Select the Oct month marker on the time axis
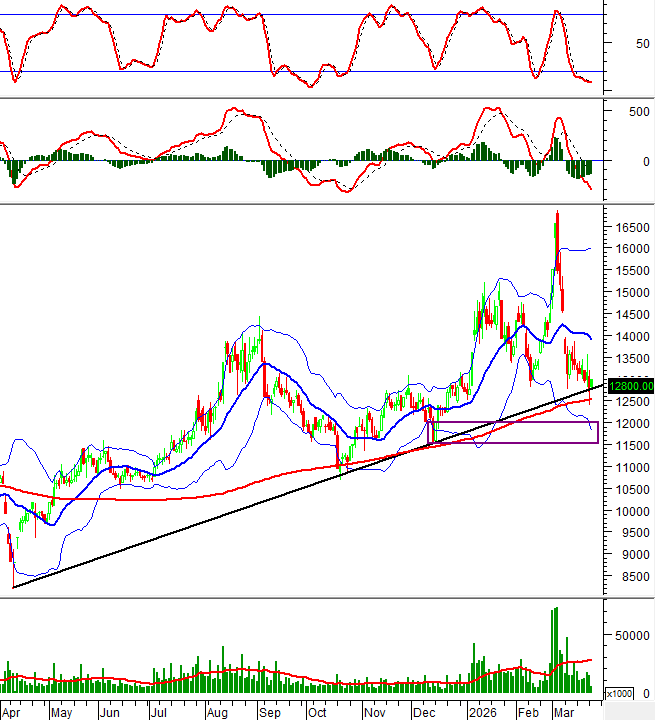This screenshot has width=655, height=720. [x=317, y=712]
